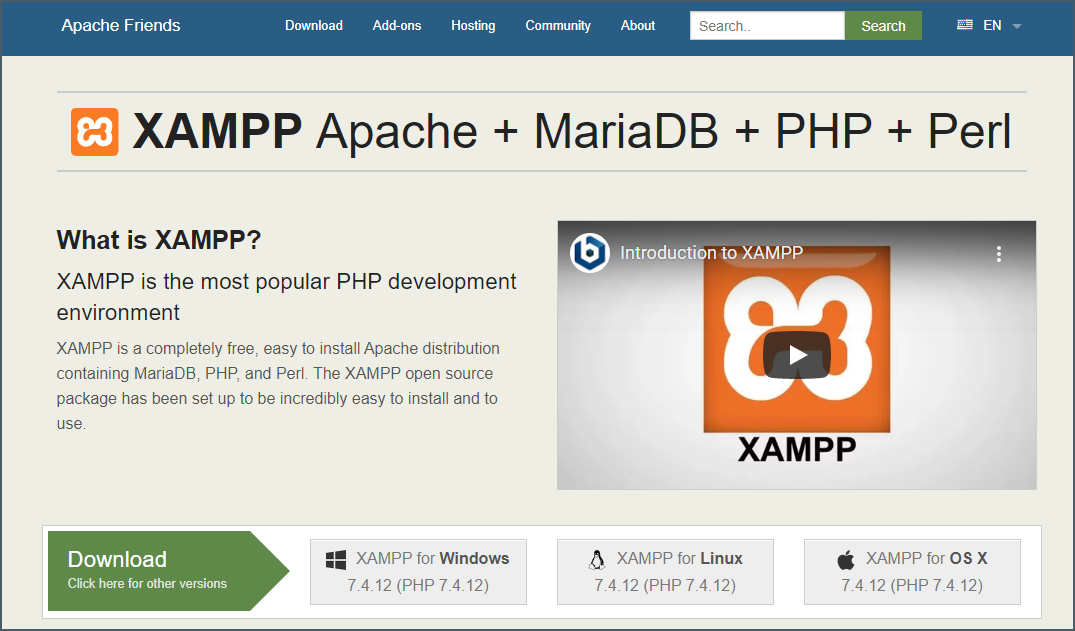1075x631 pixels.
Task: Click the XAMPP video thumbnail's orange logo
Action: pos(797,340)
